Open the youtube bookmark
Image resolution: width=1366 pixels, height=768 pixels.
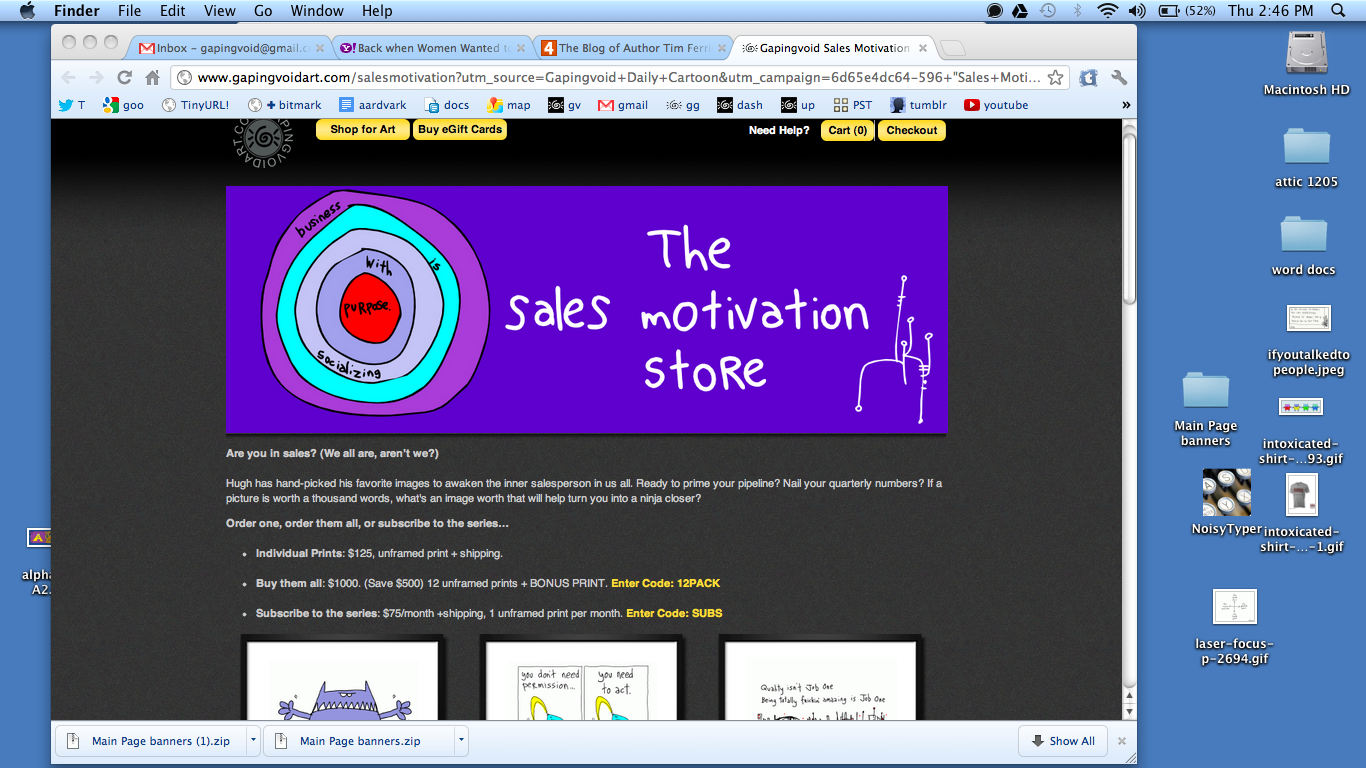(x=996, y=105)
